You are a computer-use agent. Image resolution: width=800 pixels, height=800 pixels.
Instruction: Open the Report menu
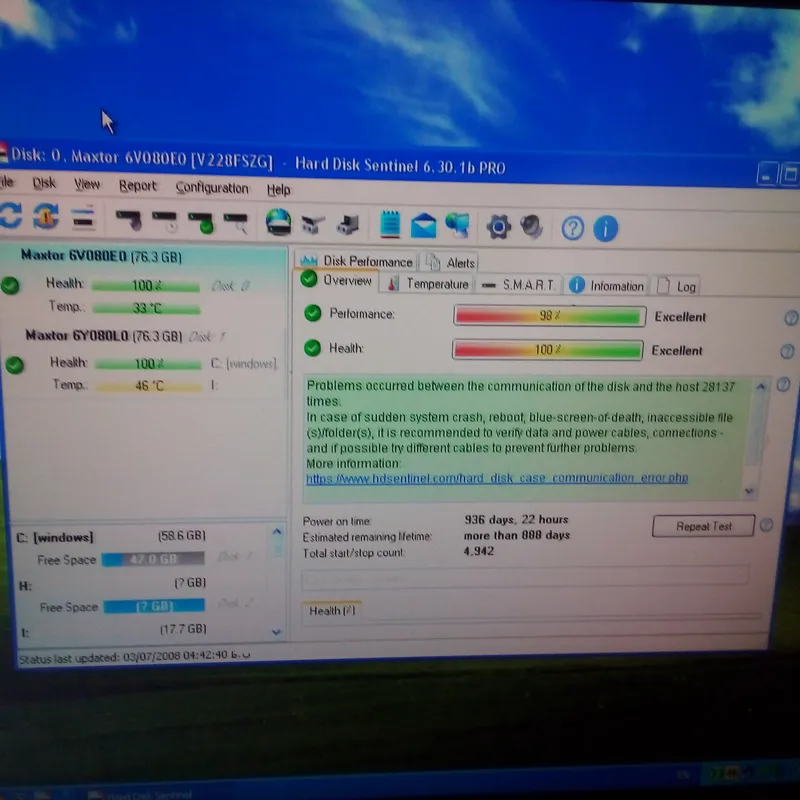point(138,186)
